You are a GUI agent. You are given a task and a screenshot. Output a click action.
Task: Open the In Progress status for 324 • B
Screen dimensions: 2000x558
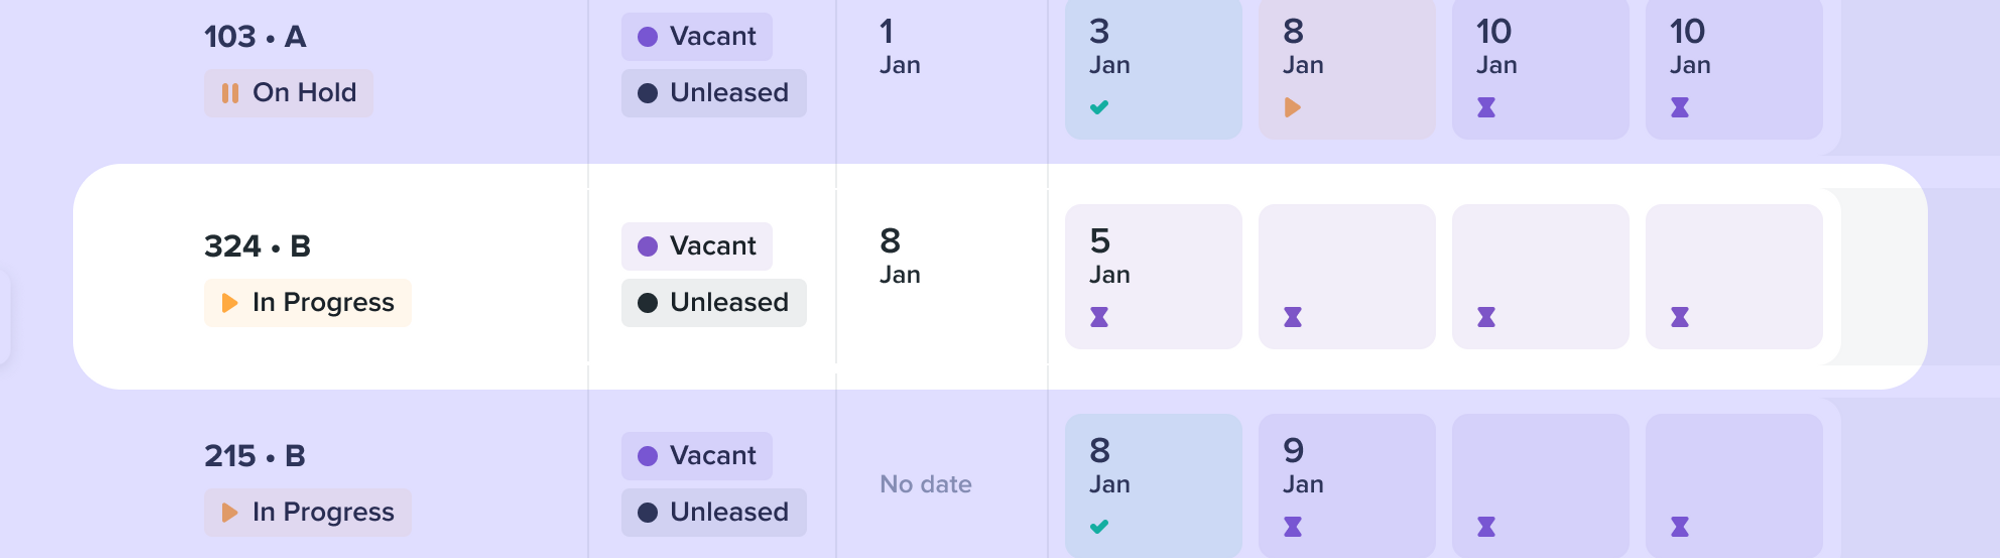tap(307, 303)
